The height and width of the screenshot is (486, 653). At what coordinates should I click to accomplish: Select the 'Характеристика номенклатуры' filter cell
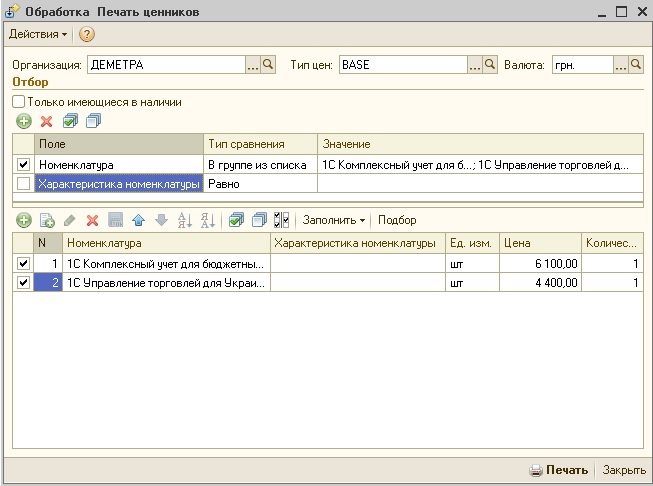pyautogui.click(x=119, y=184)
